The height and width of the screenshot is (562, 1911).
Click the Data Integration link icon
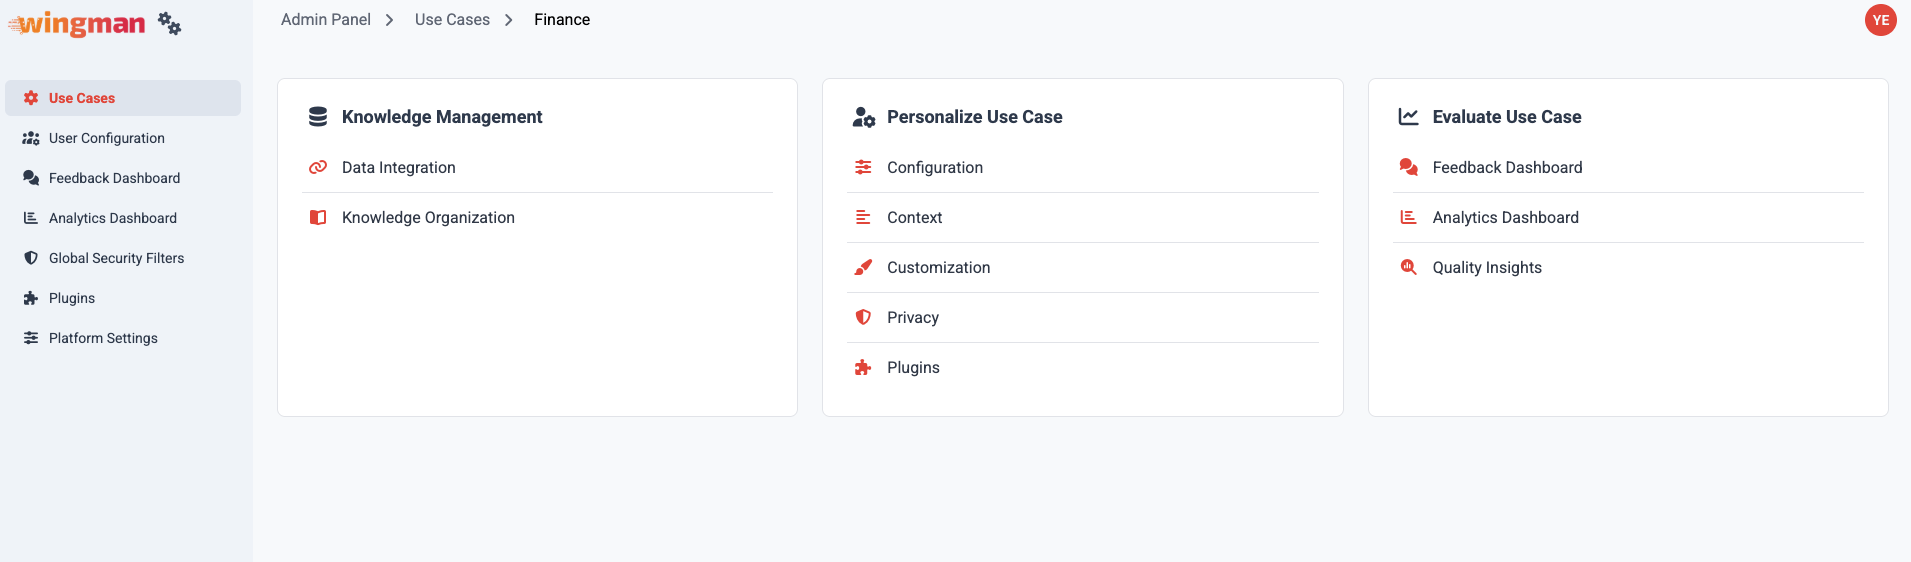(x=318, y=167)
